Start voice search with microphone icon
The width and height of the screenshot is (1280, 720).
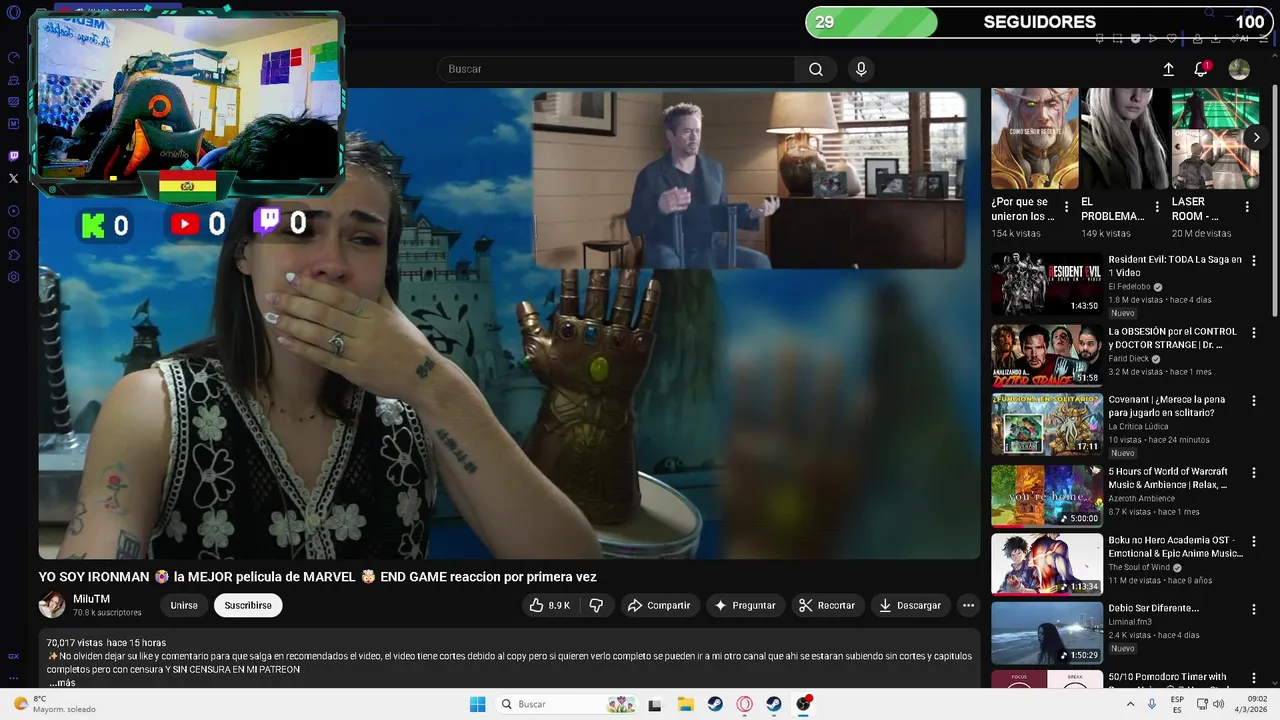tap(861, 69)
